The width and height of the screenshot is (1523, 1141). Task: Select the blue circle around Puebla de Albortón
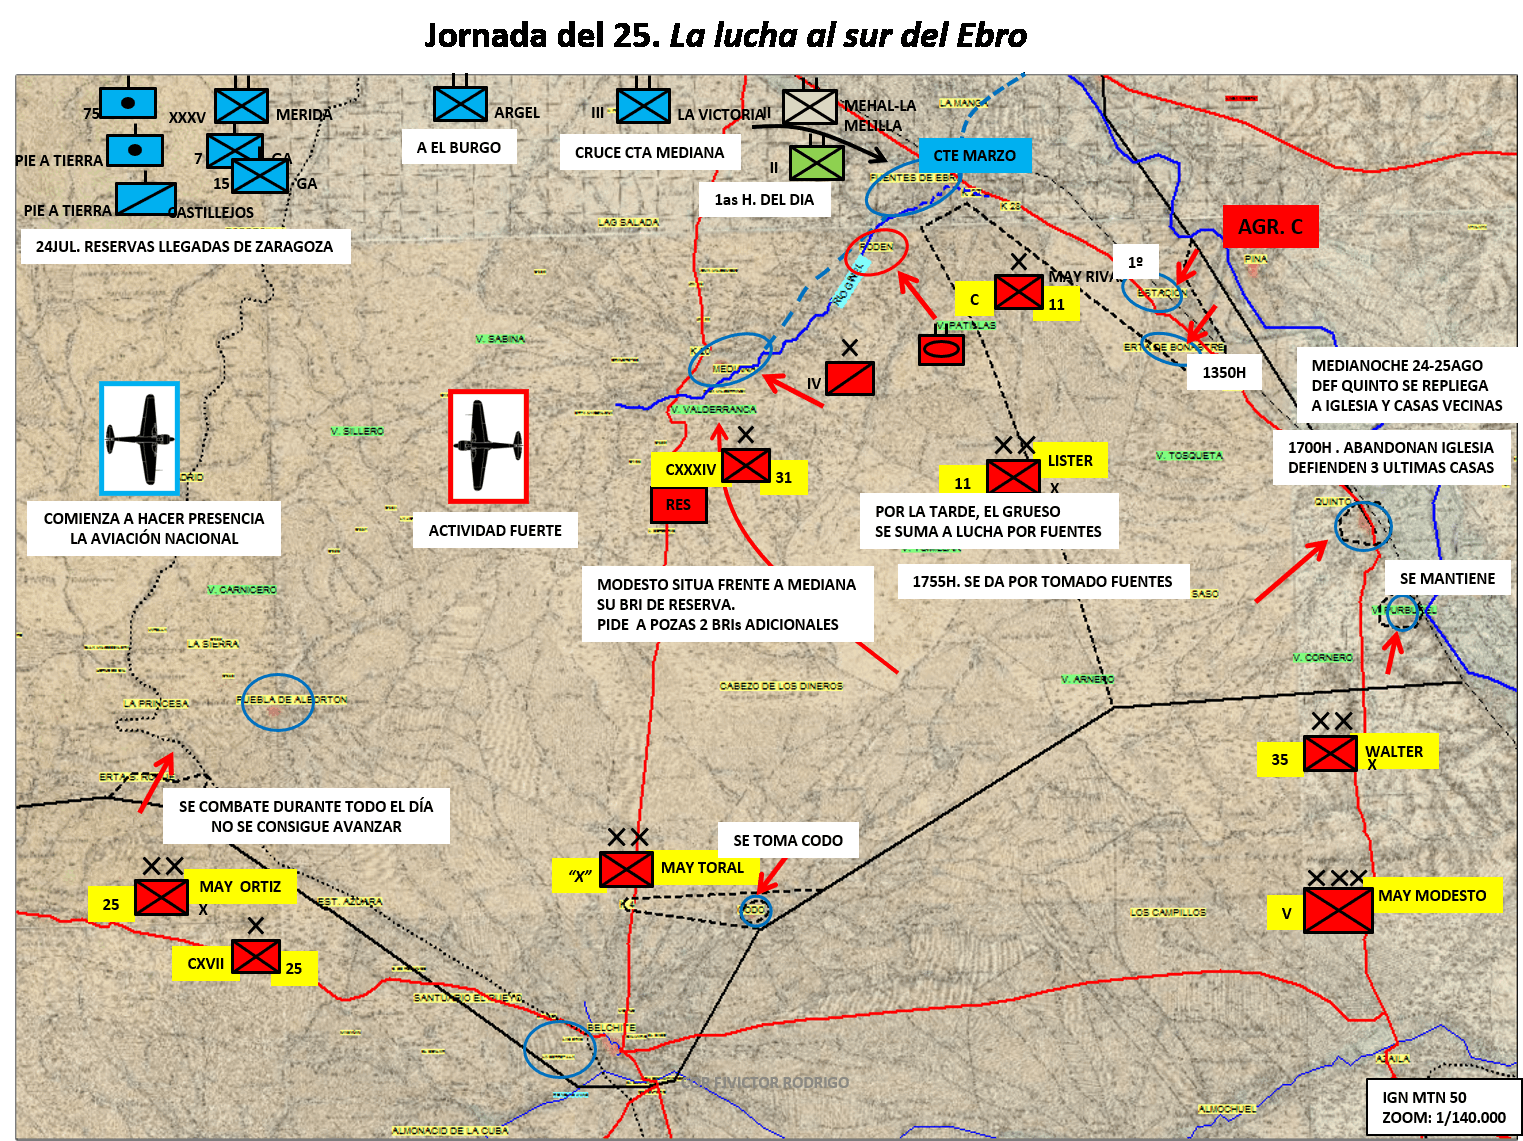click(x=277, y=703)
